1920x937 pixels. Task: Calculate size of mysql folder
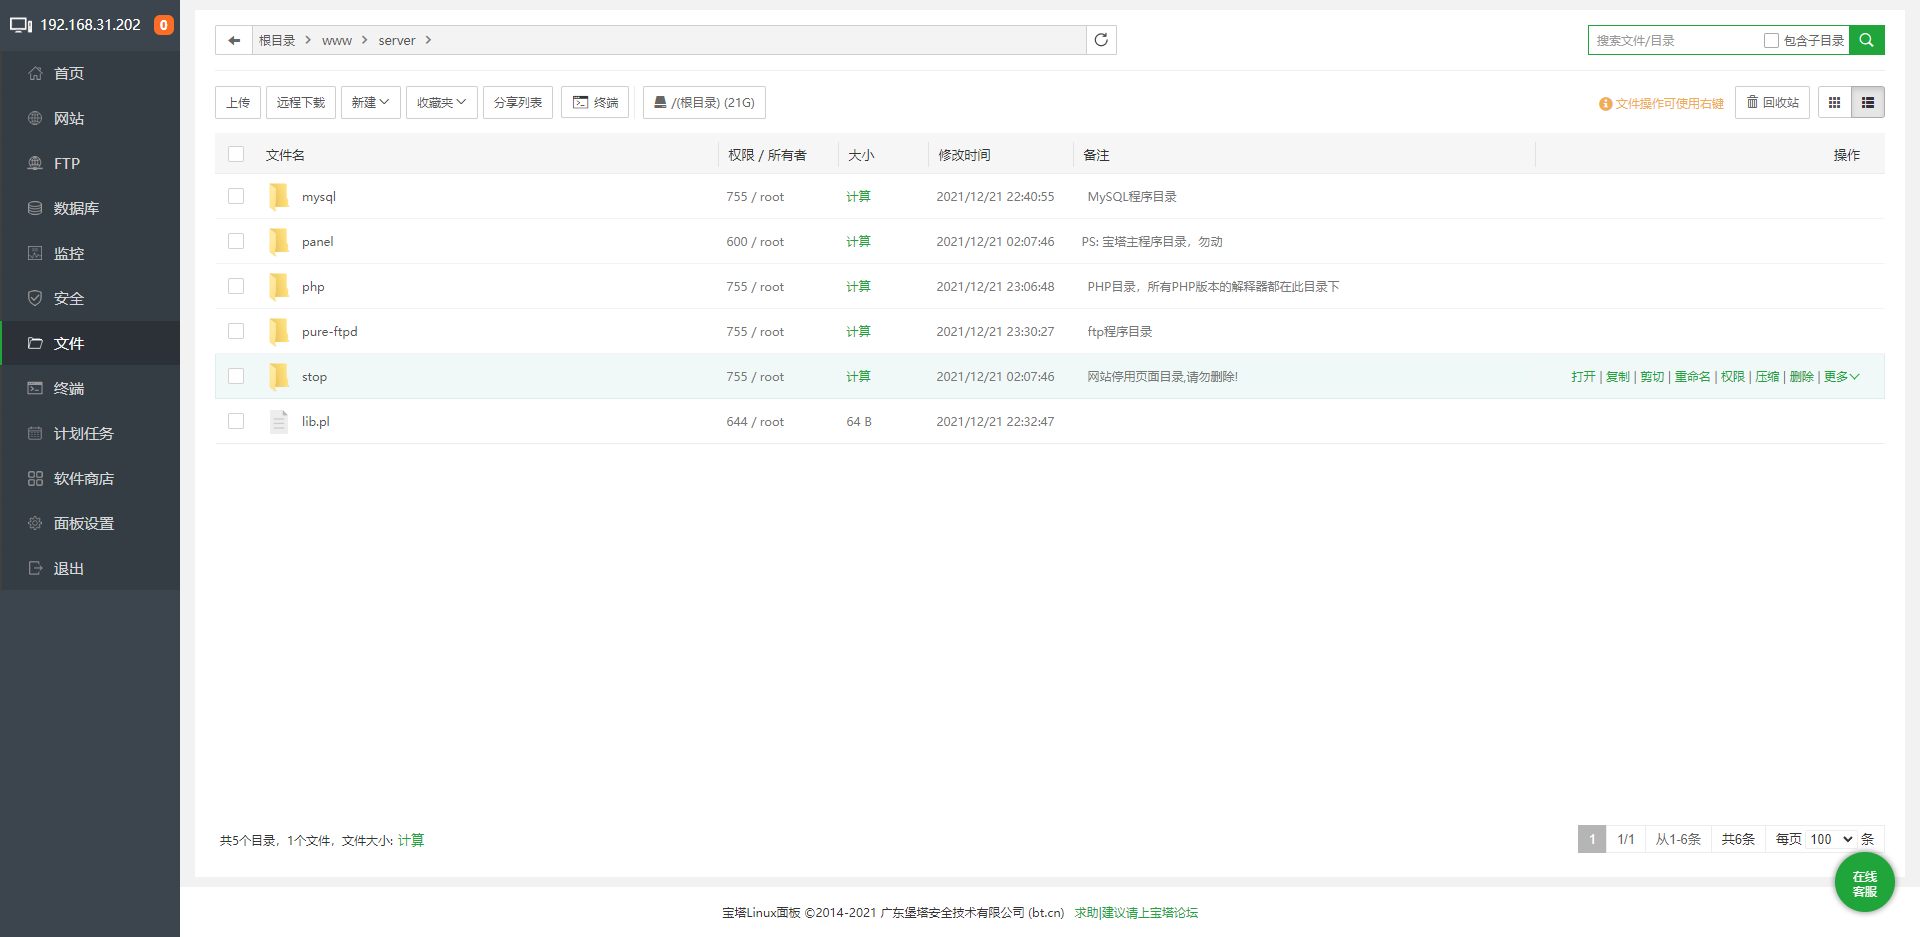click(858, 196)
